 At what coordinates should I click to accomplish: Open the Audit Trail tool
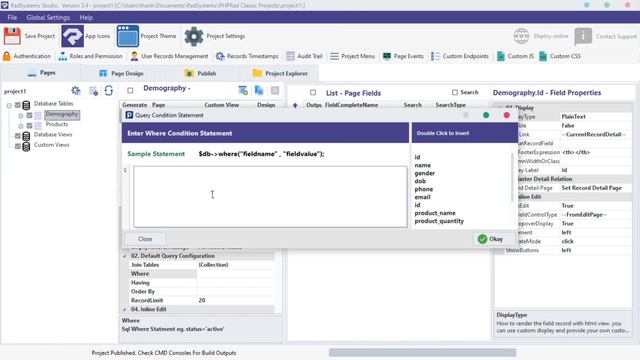coord(304,56)
